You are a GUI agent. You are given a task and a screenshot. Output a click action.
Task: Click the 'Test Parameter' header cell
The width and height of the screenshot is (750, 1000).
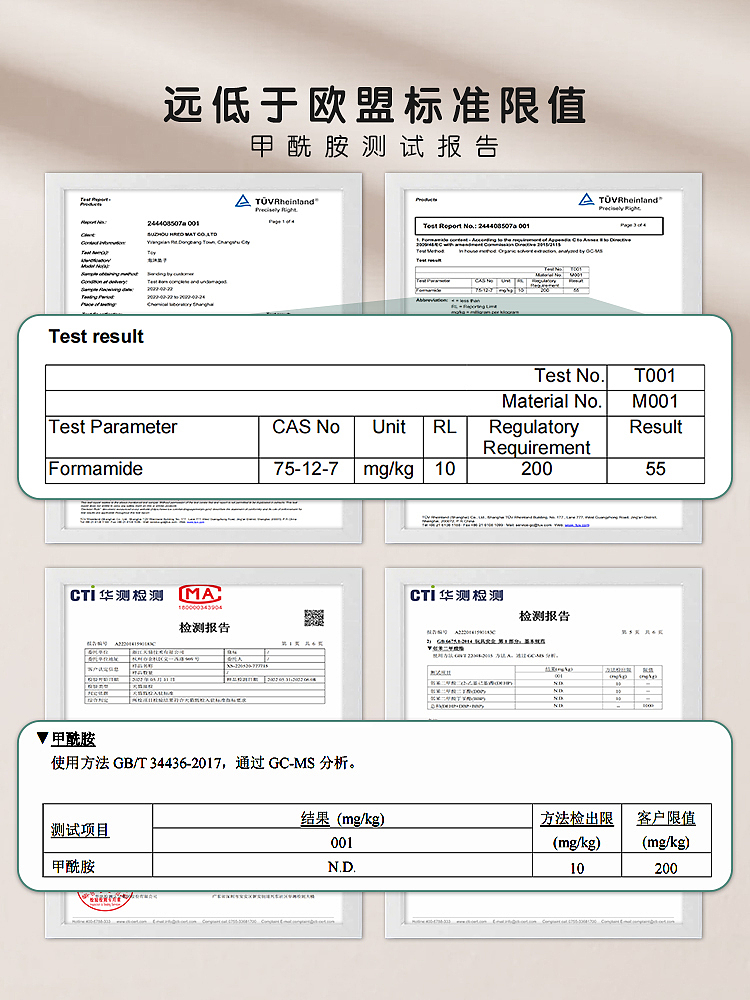click(x=152, y=437)
